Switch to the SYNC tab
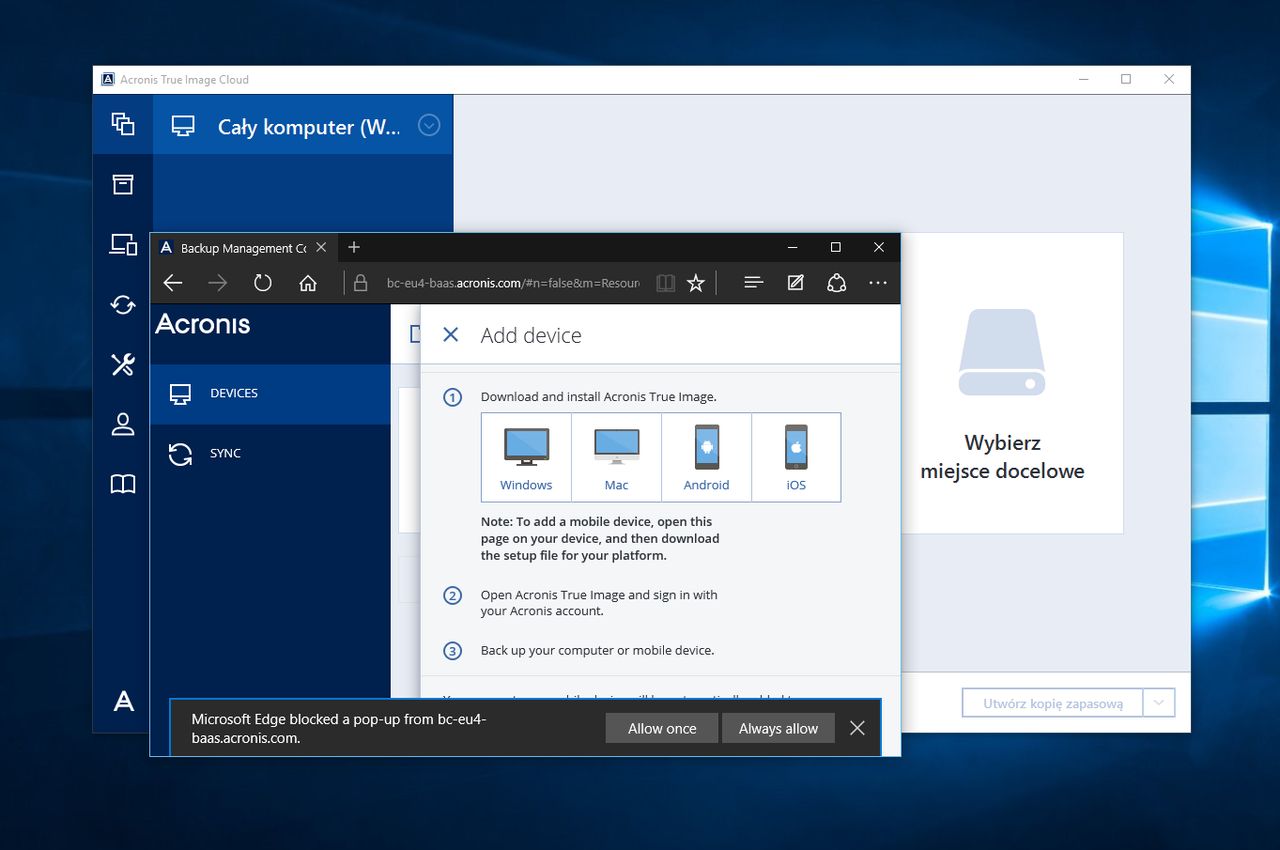The width and height of the screenshot is (1280, 850). 225,453
